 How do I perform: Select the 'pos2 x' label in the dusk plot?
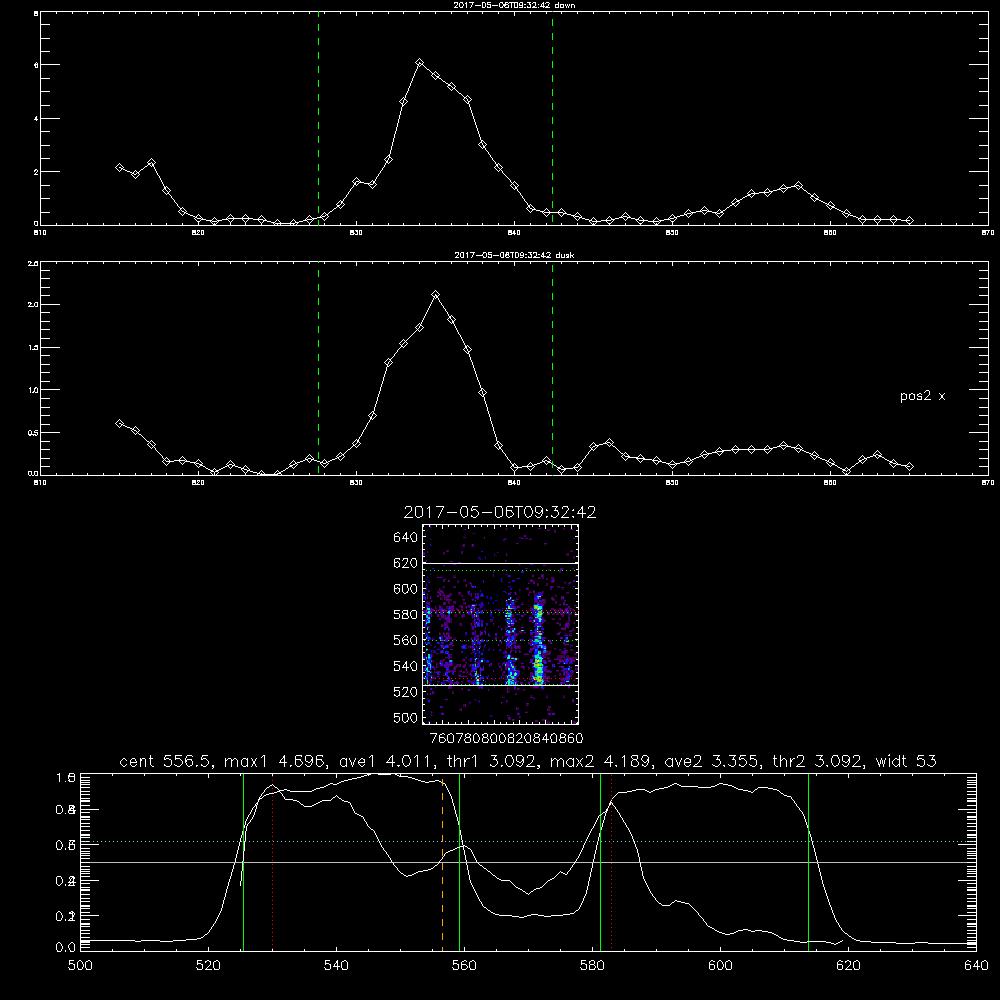point(922,396)
